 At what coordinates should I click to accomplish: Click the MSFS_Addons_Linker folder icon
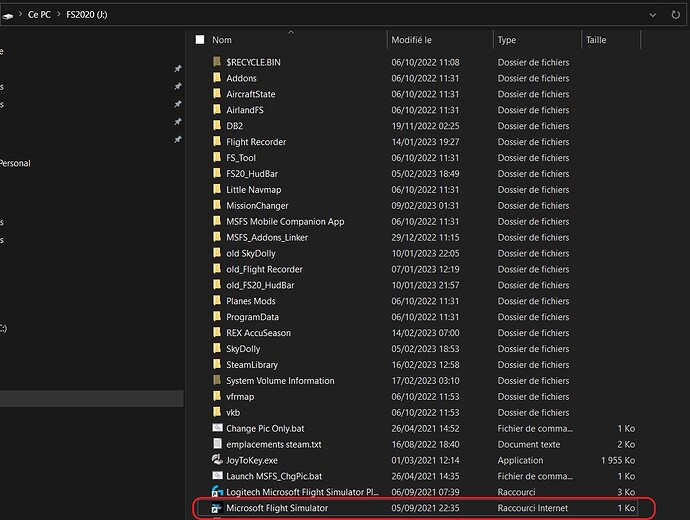pyautogui.click(x=217, y=237)
